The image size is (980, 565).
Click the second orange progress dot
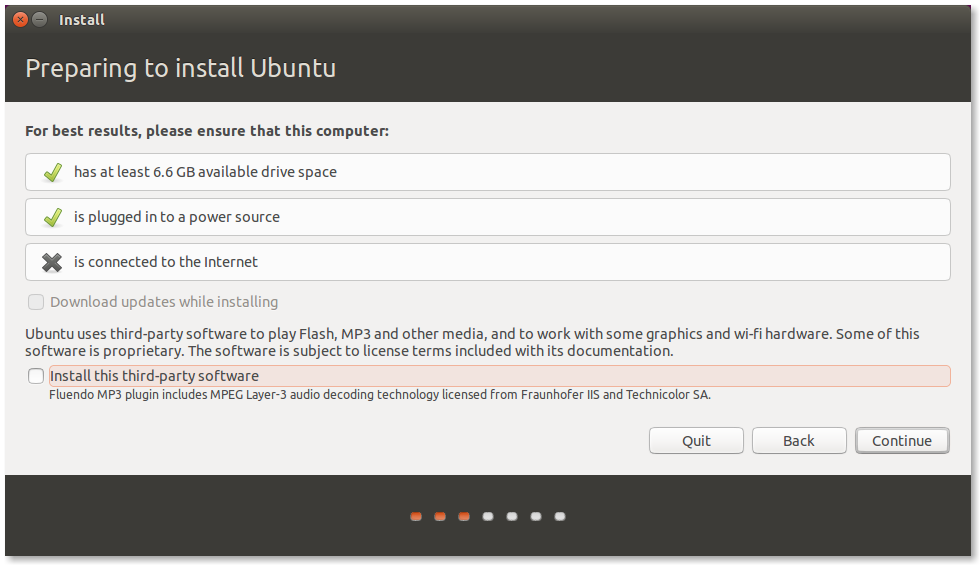pyautogui.click(x=440, y=517)
